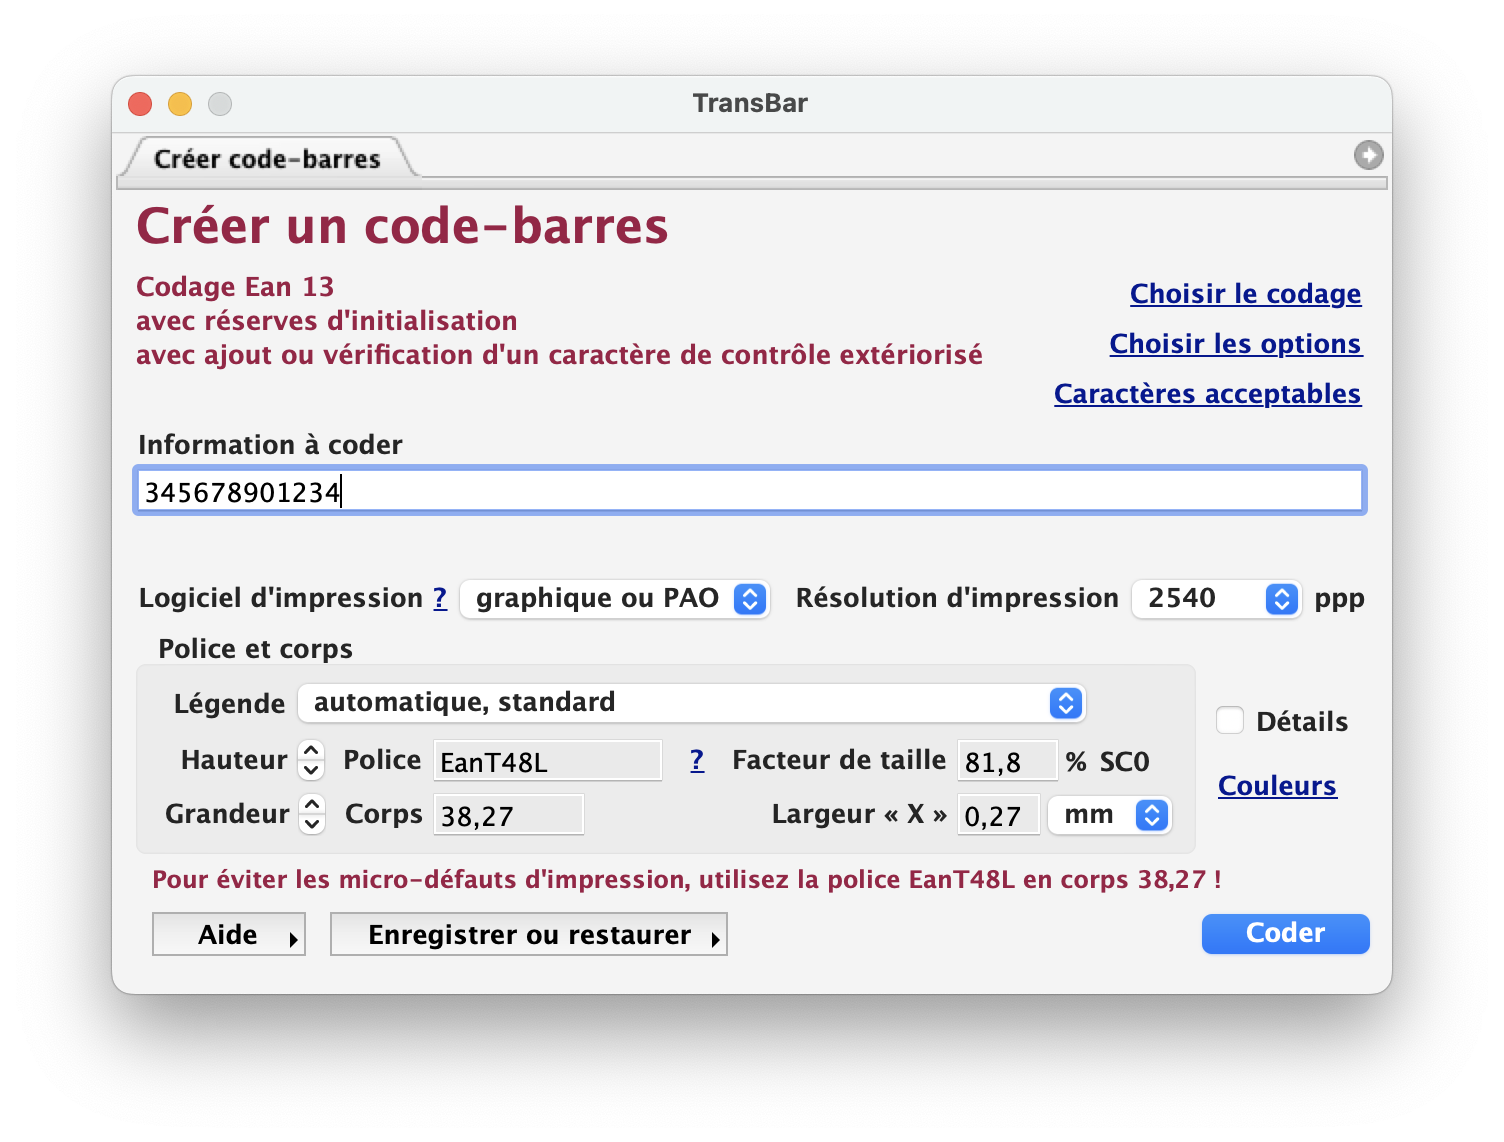This screenshot has width=1504, height=1142.
Task: Open the Aide menu button
Action: (x=229, y=935)
